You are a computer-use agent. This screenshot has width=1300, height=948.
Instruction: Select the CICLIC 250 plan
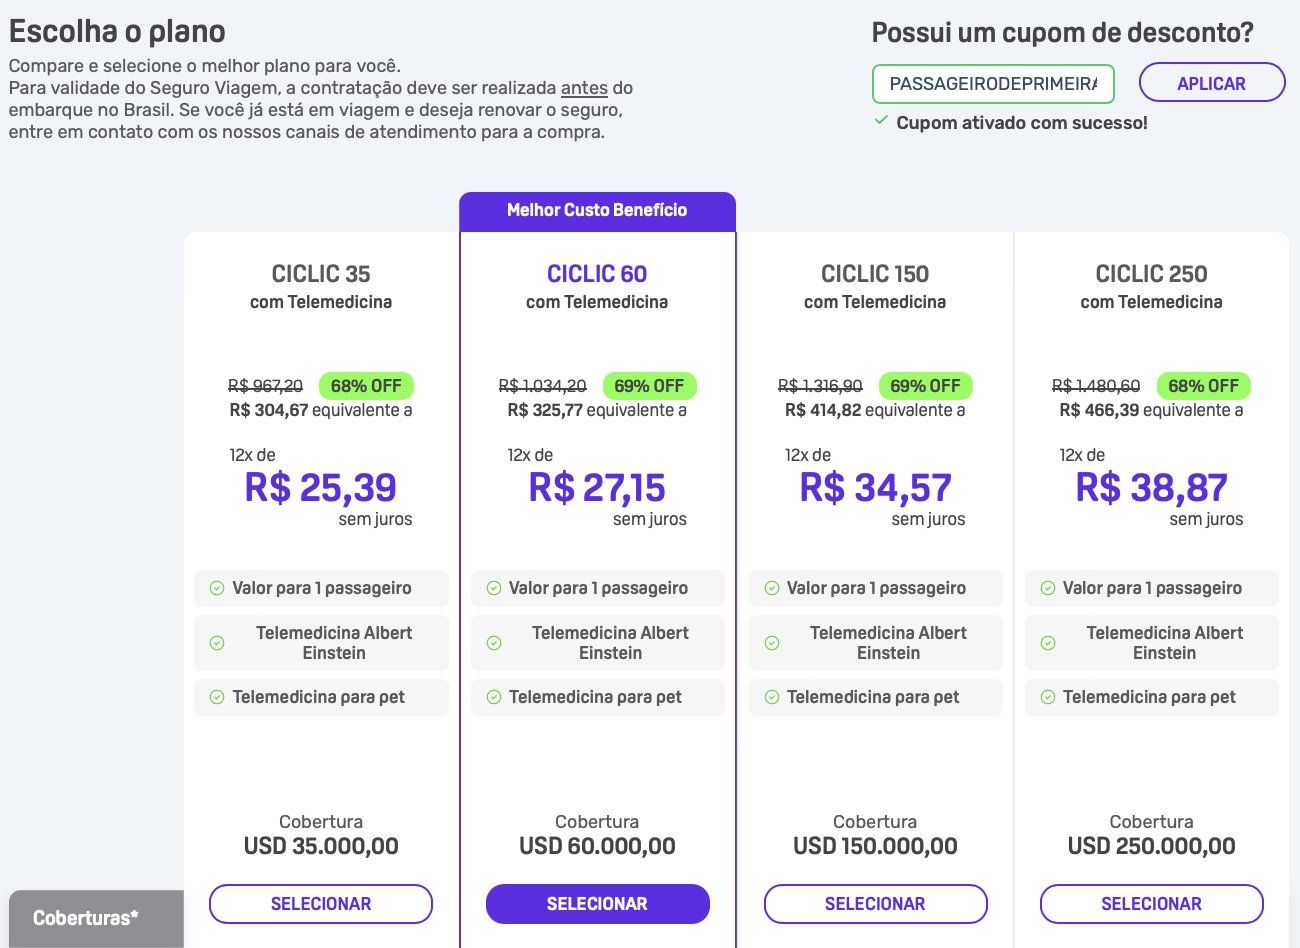tap(1151, 904)
